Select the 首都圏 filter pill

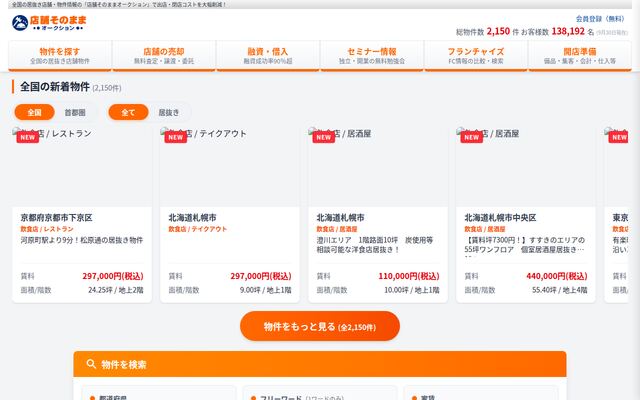(x=75, y=112)
